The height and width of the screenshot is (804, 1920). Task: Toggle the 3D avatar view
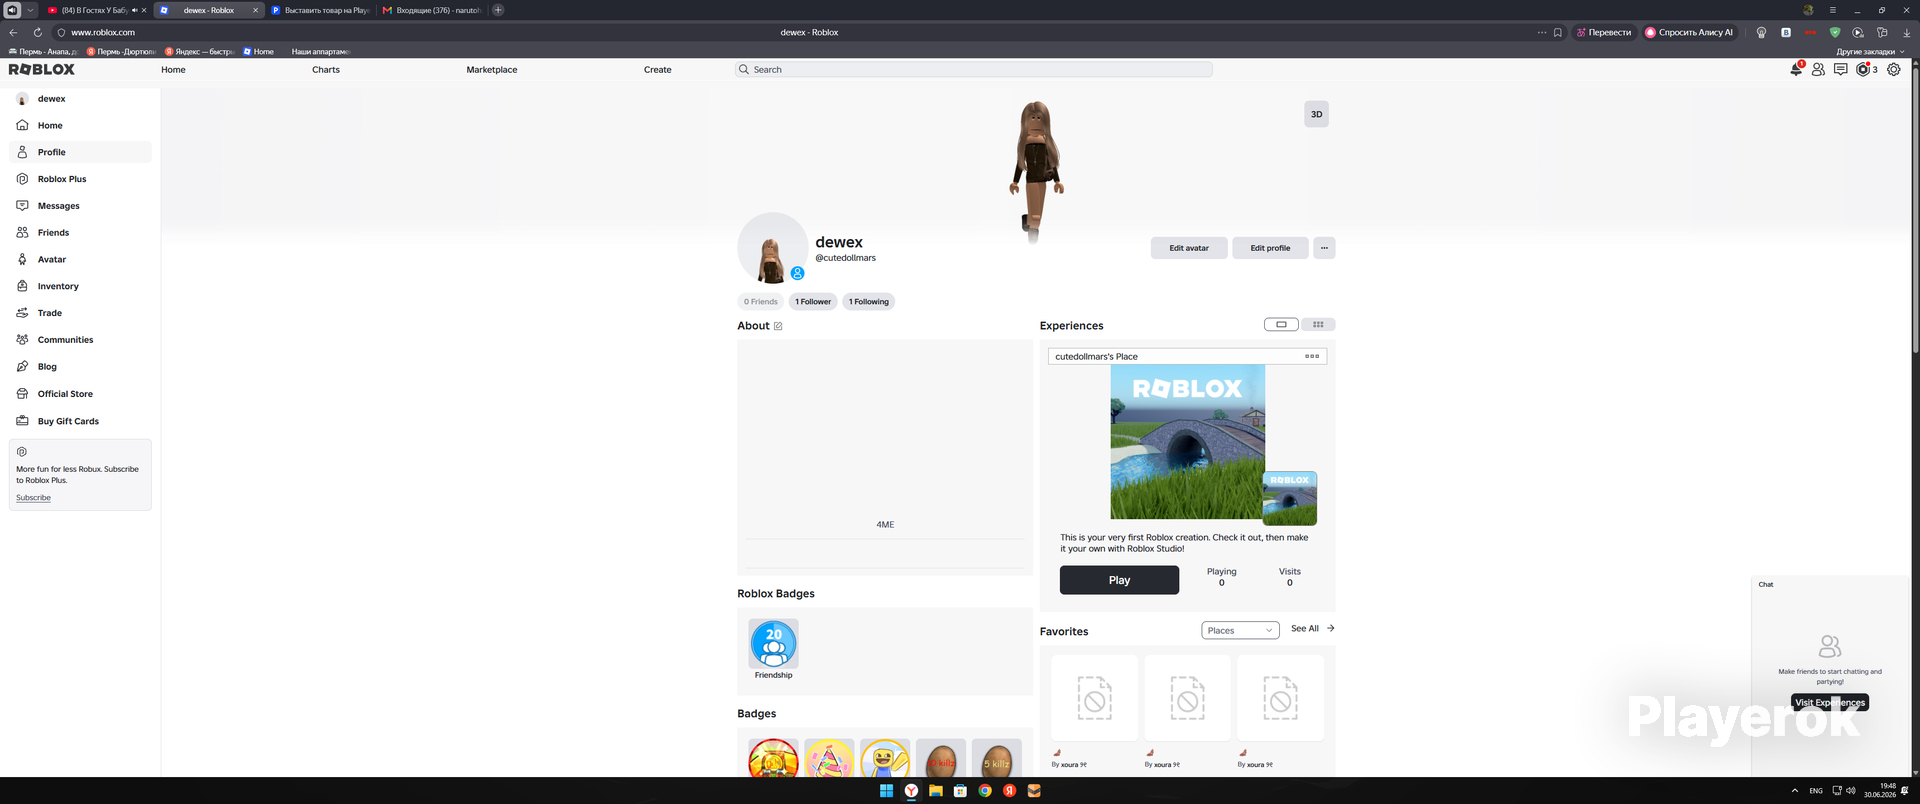point(1316,114)
